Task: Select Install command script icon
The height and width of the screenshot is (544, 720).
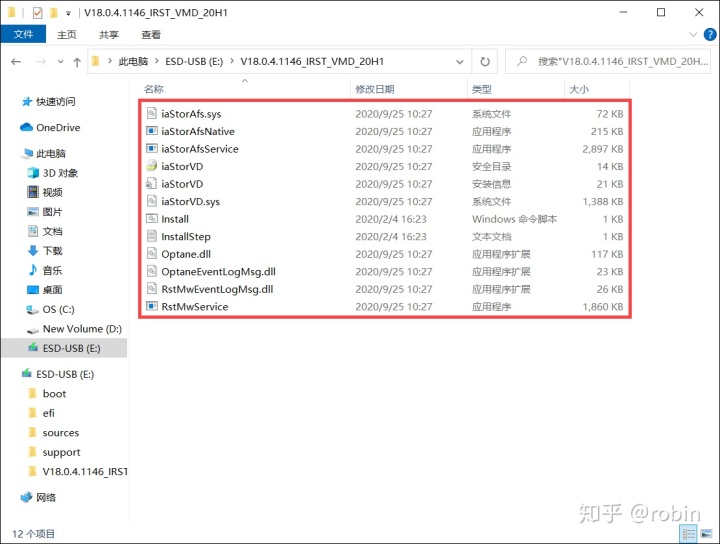Action: pyautogui.click(x=152, y=219)
